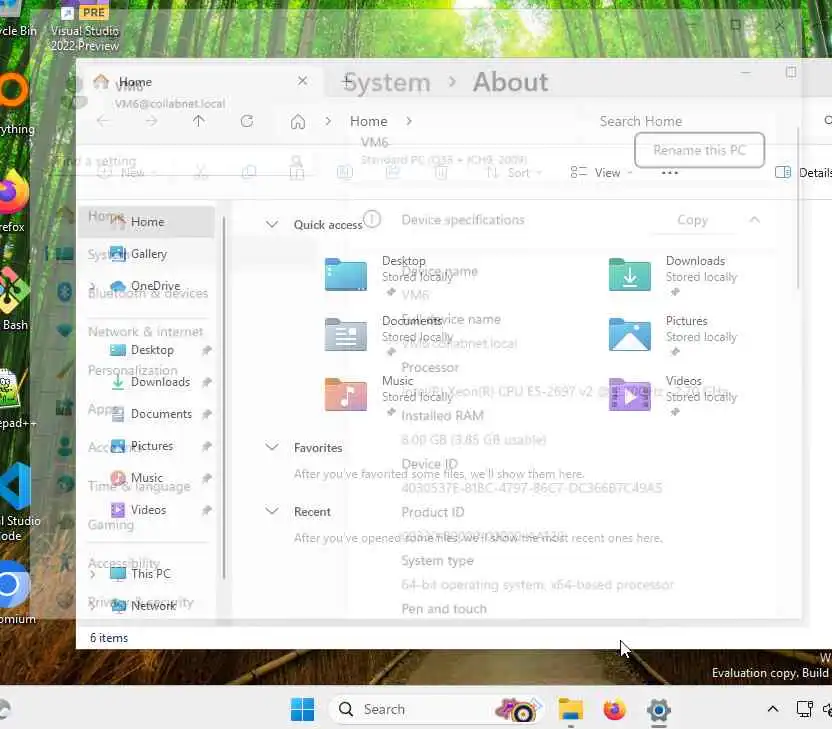Click Rename this PC in the Settings window
The width and height of the screenshot is (832, 729).
pos(699,150)
